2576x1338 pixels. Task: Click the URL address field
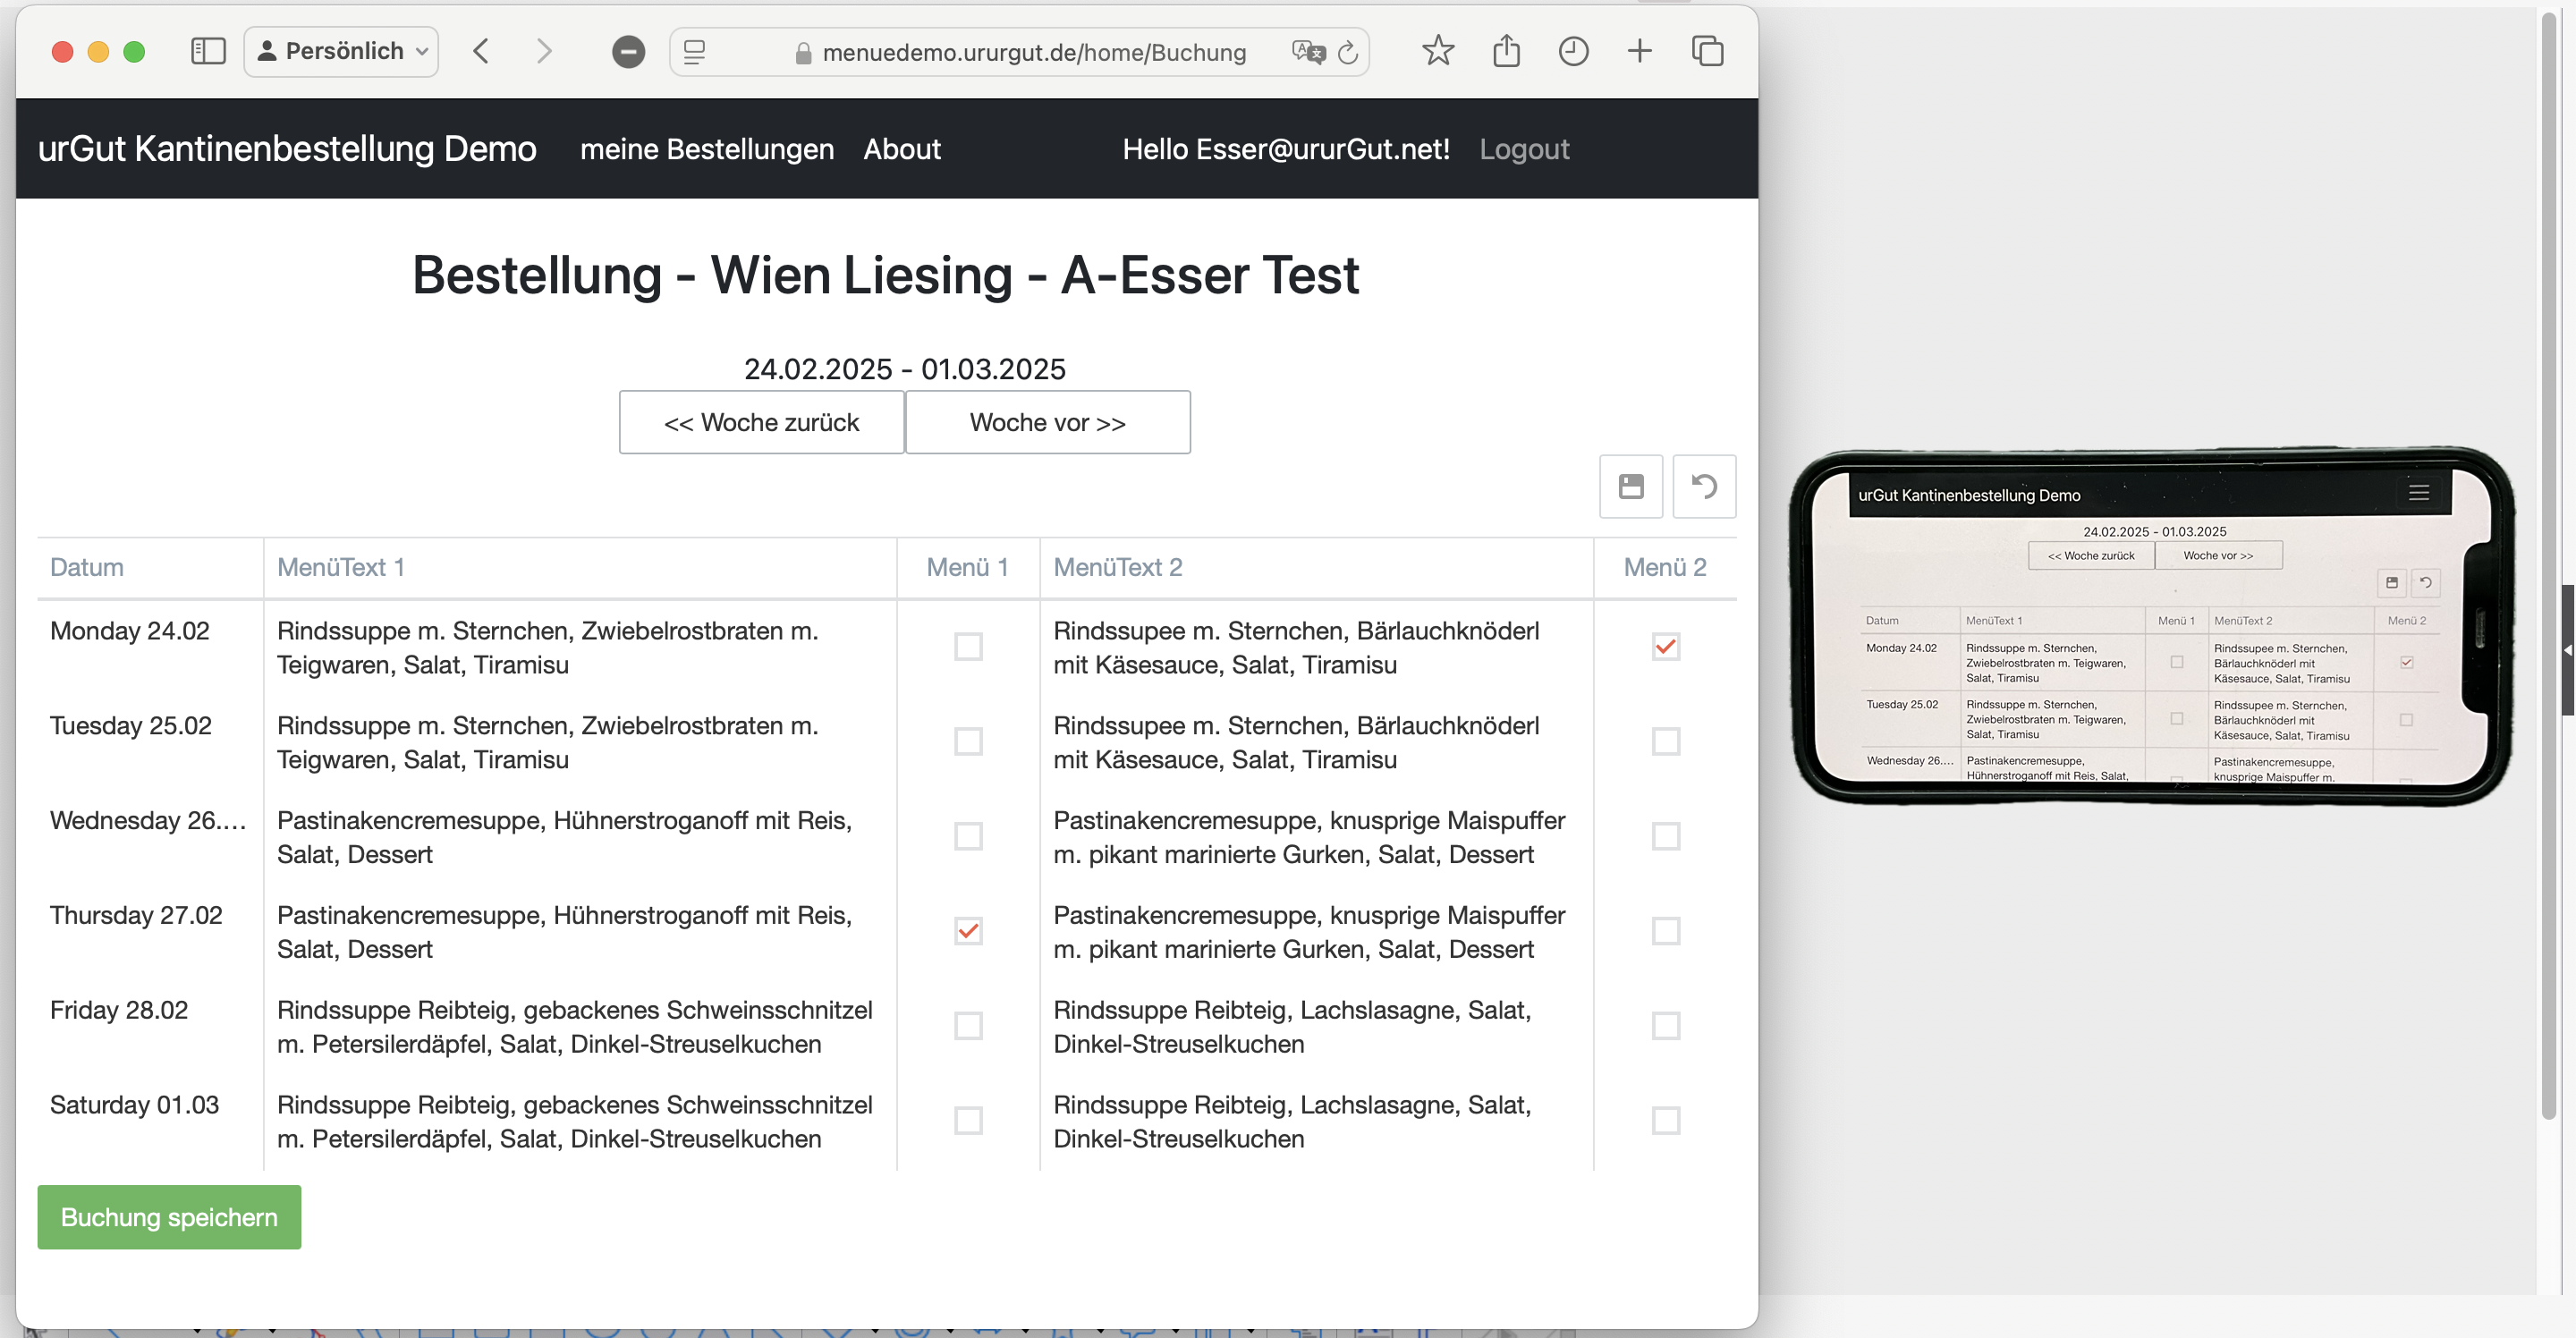click(1033, 52)
